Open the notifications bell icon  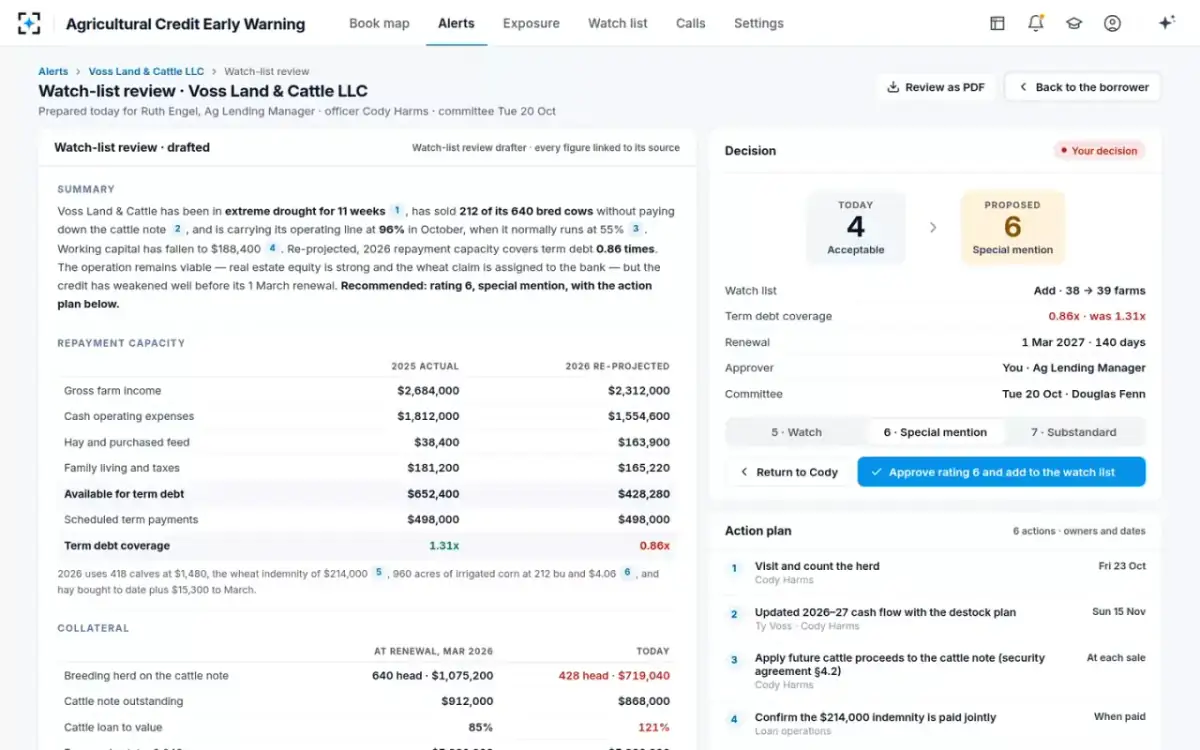point(1035,23)
